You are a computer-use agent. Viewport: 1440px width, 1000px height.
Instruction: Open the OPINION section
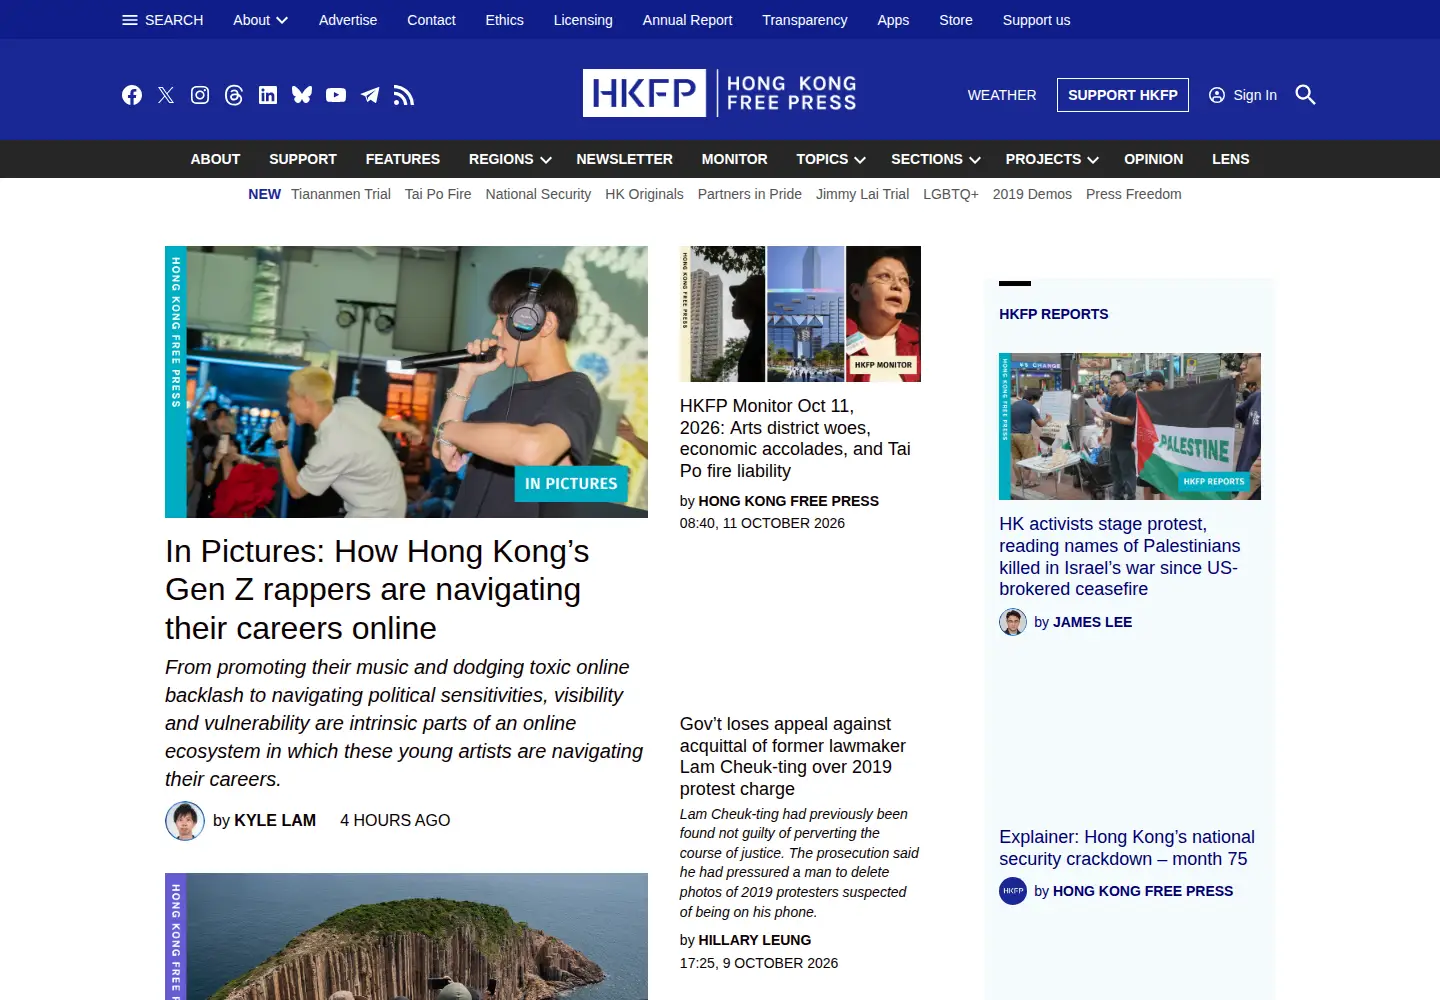1154,159
